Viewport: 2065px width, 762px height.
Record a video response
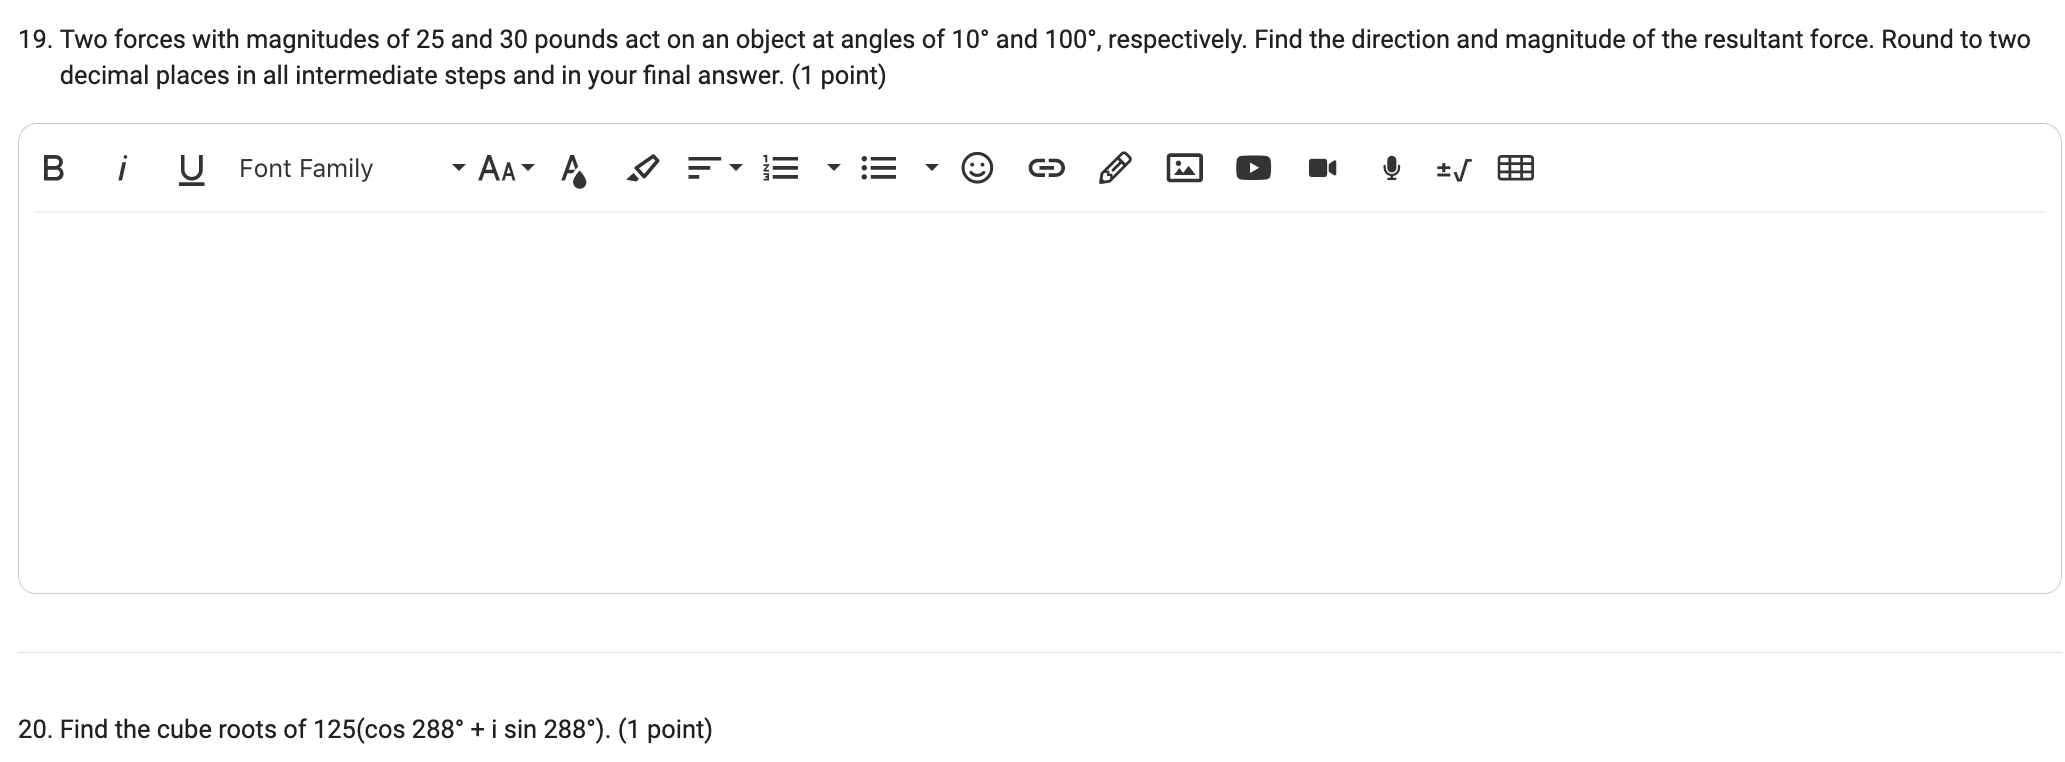pos(1321,168)
